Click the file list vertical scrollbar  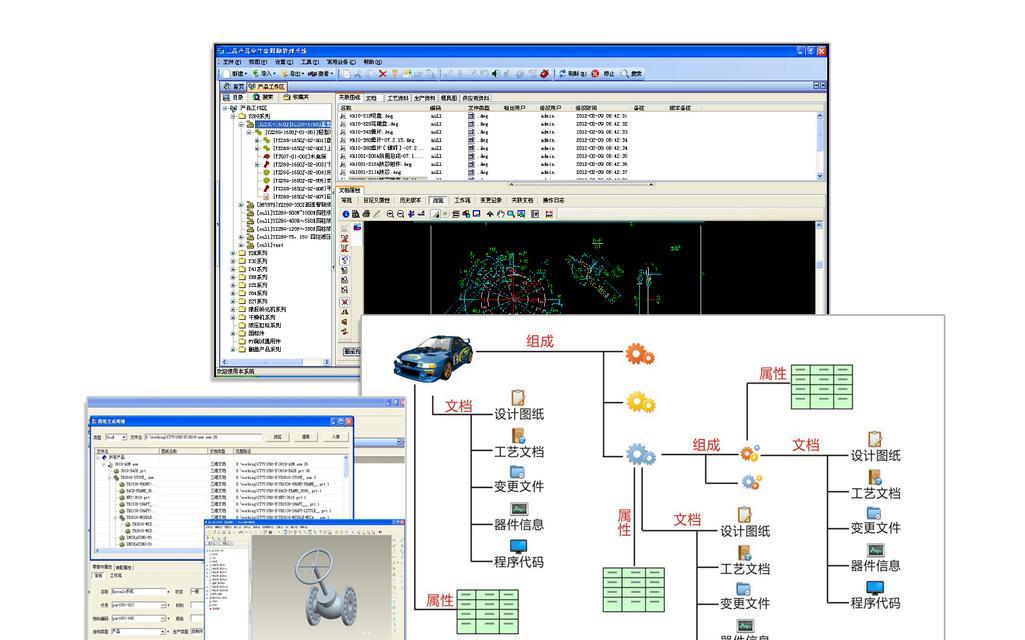pyautogui.click(x=820, y=145)
